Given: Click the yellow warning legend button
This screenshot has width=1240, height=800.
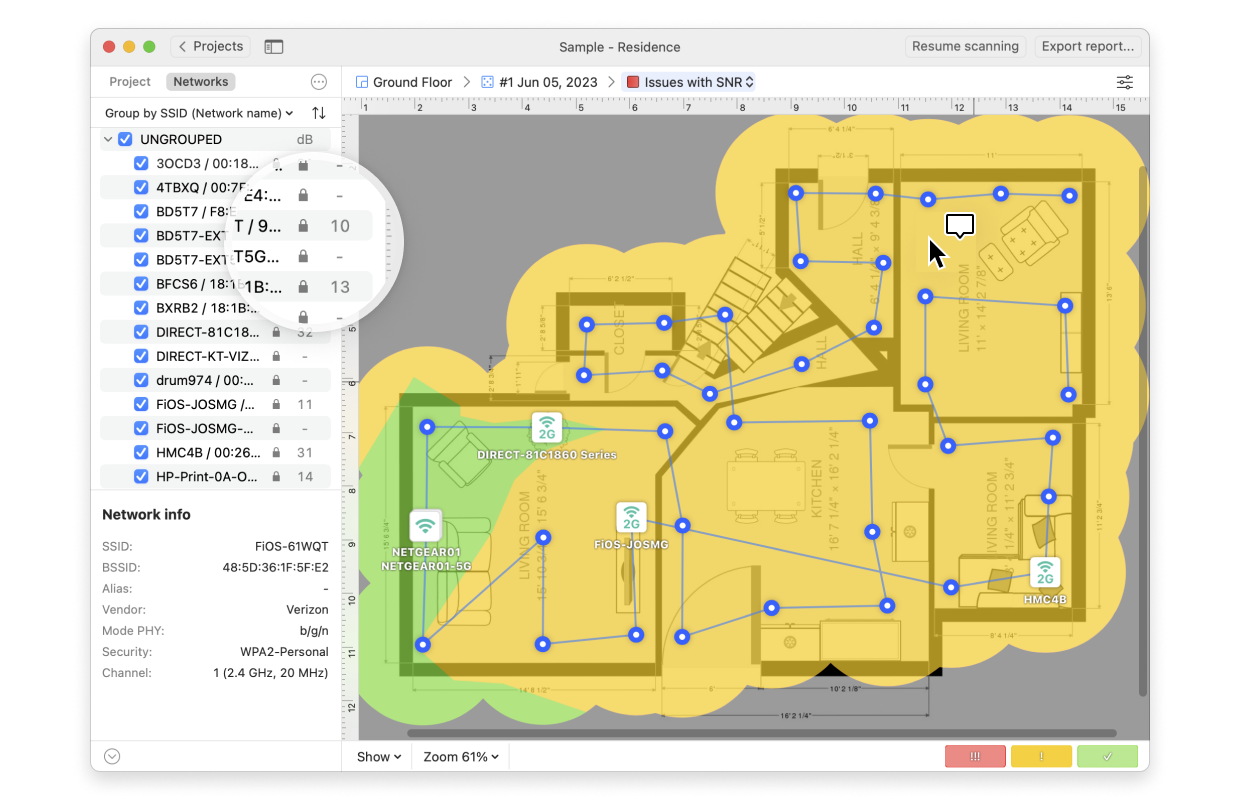Looking at the screenshot, I should tap(1041, 757).
